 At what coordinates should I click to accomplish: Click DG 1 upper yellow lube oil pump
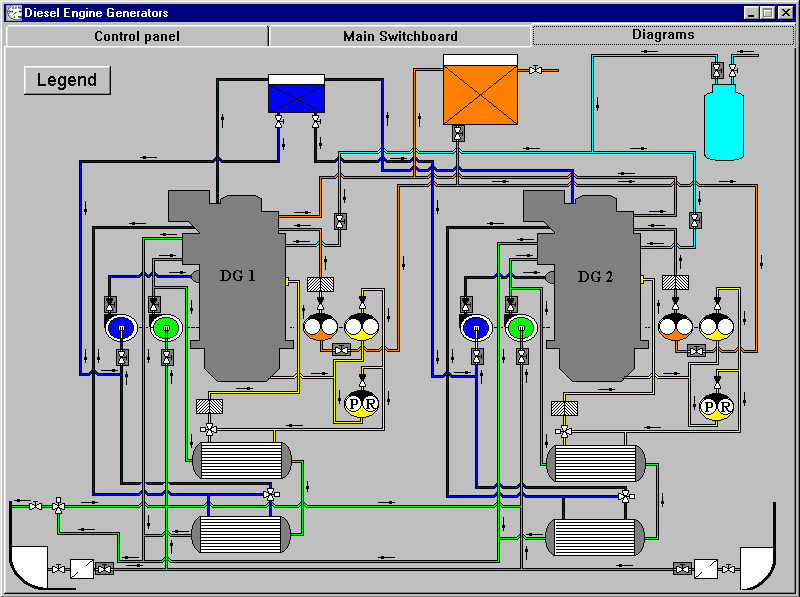[x=362, y=327]
